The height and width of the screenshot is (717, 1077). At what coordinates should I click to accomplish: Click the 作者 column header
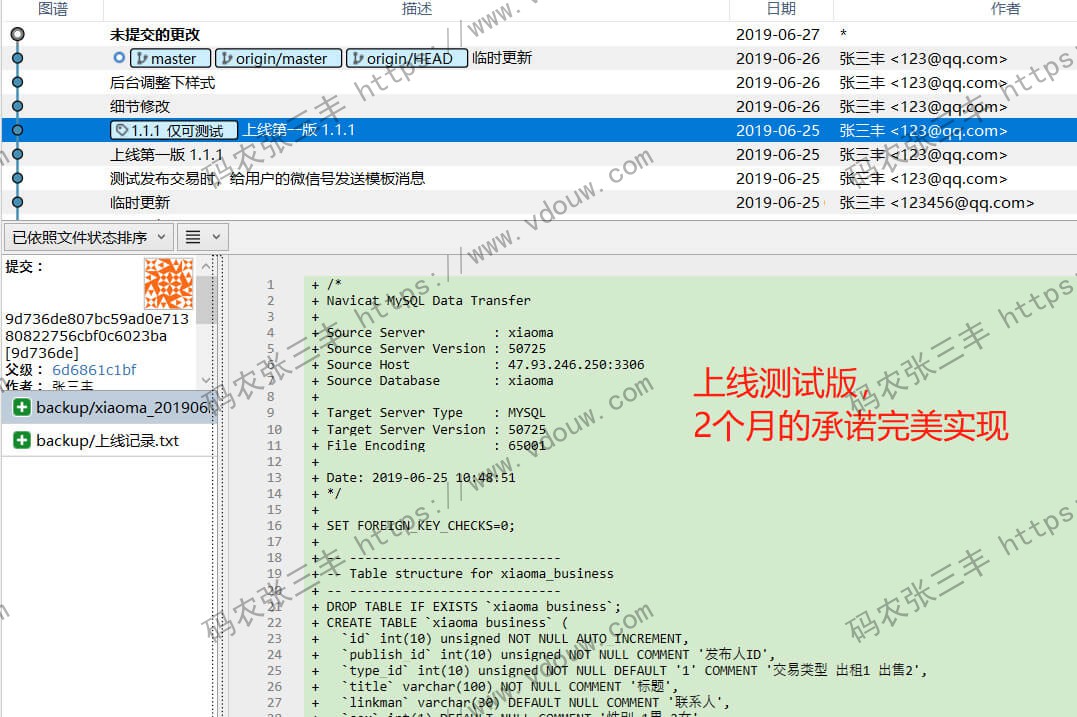tap(1005, 9)
